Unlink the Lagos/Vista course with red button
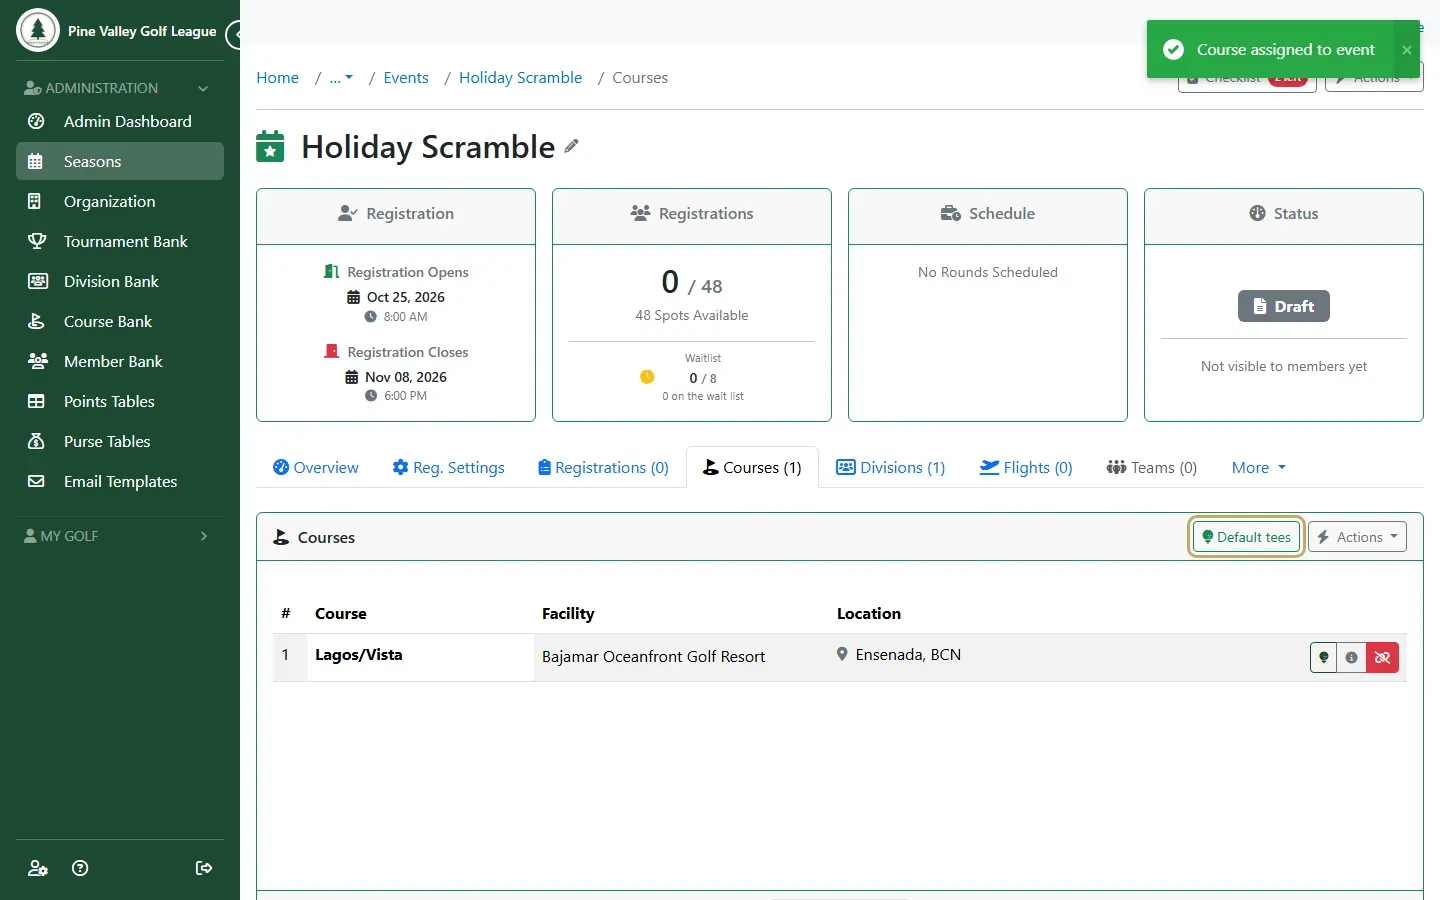The height and width of the screenshot is (900, 1440). pyautogui.click(x=1382, y=657)
